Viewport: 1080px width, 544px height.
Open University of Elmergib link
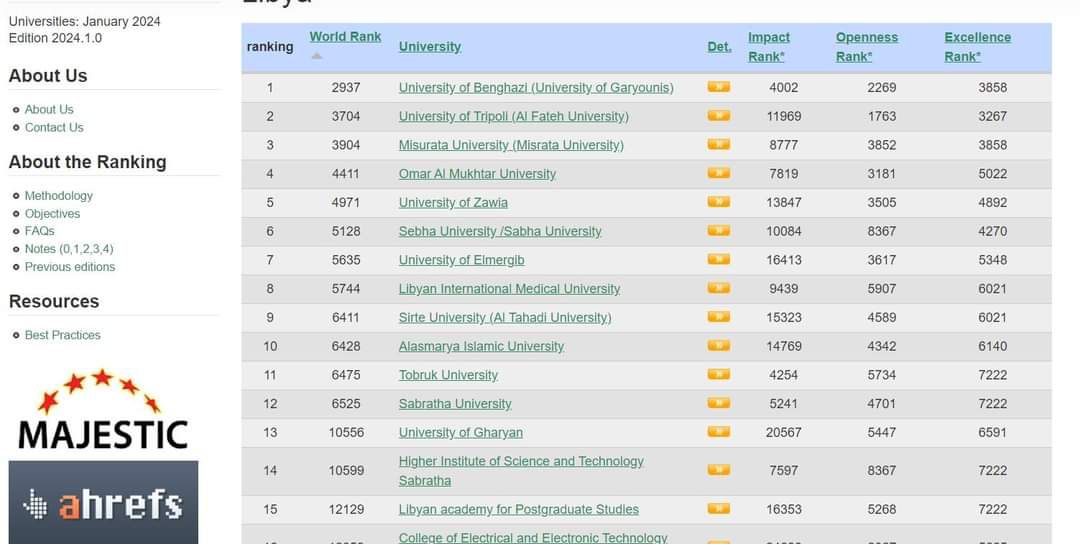461,260
